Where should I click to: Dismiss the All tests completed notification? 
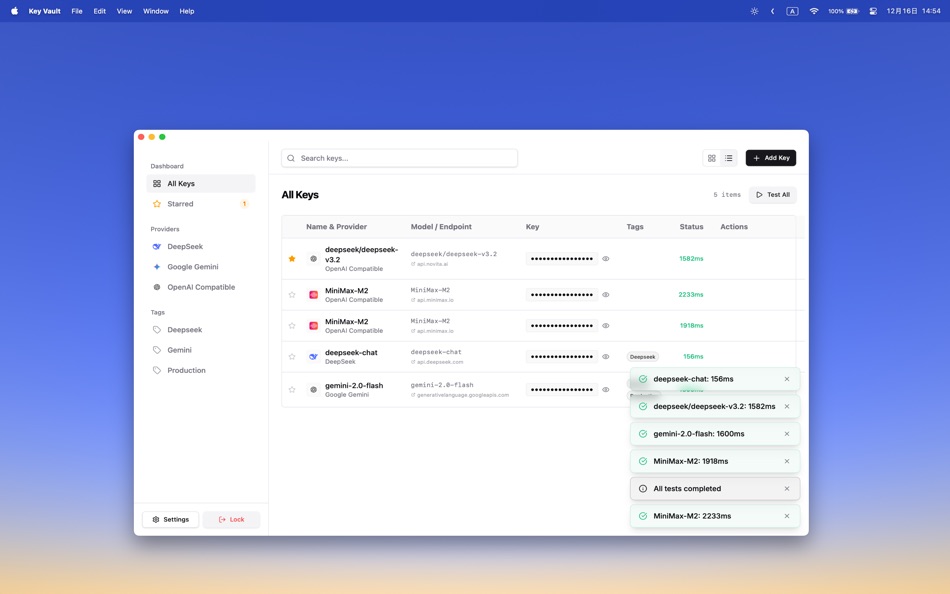787,489
